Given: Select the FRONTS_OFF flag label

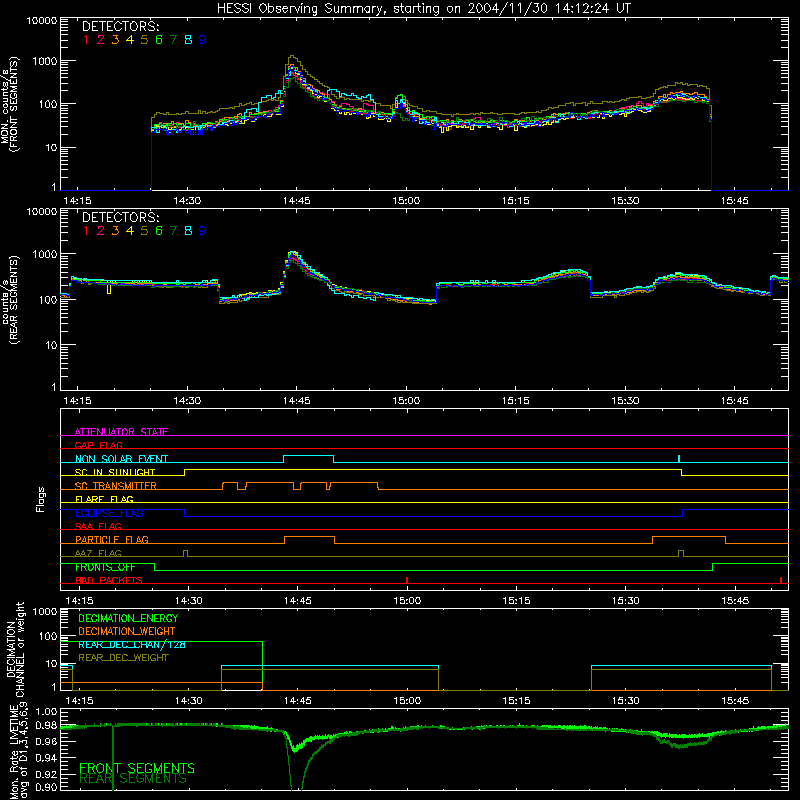Looking at the screenshot, I should (105, 567).
